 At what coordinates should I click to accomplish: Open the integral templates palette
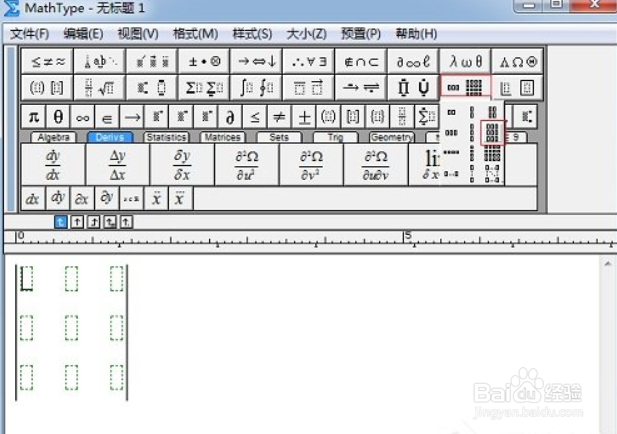coord(256,87)
